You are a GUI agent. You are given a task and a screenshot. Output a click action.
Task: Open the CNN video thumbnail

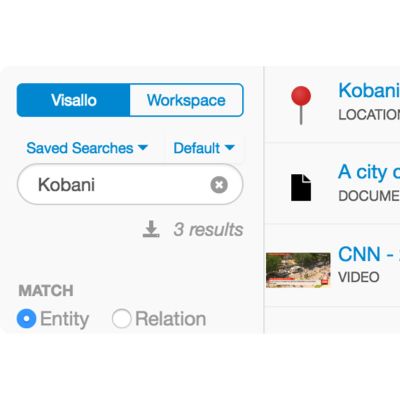coord(298,270)
